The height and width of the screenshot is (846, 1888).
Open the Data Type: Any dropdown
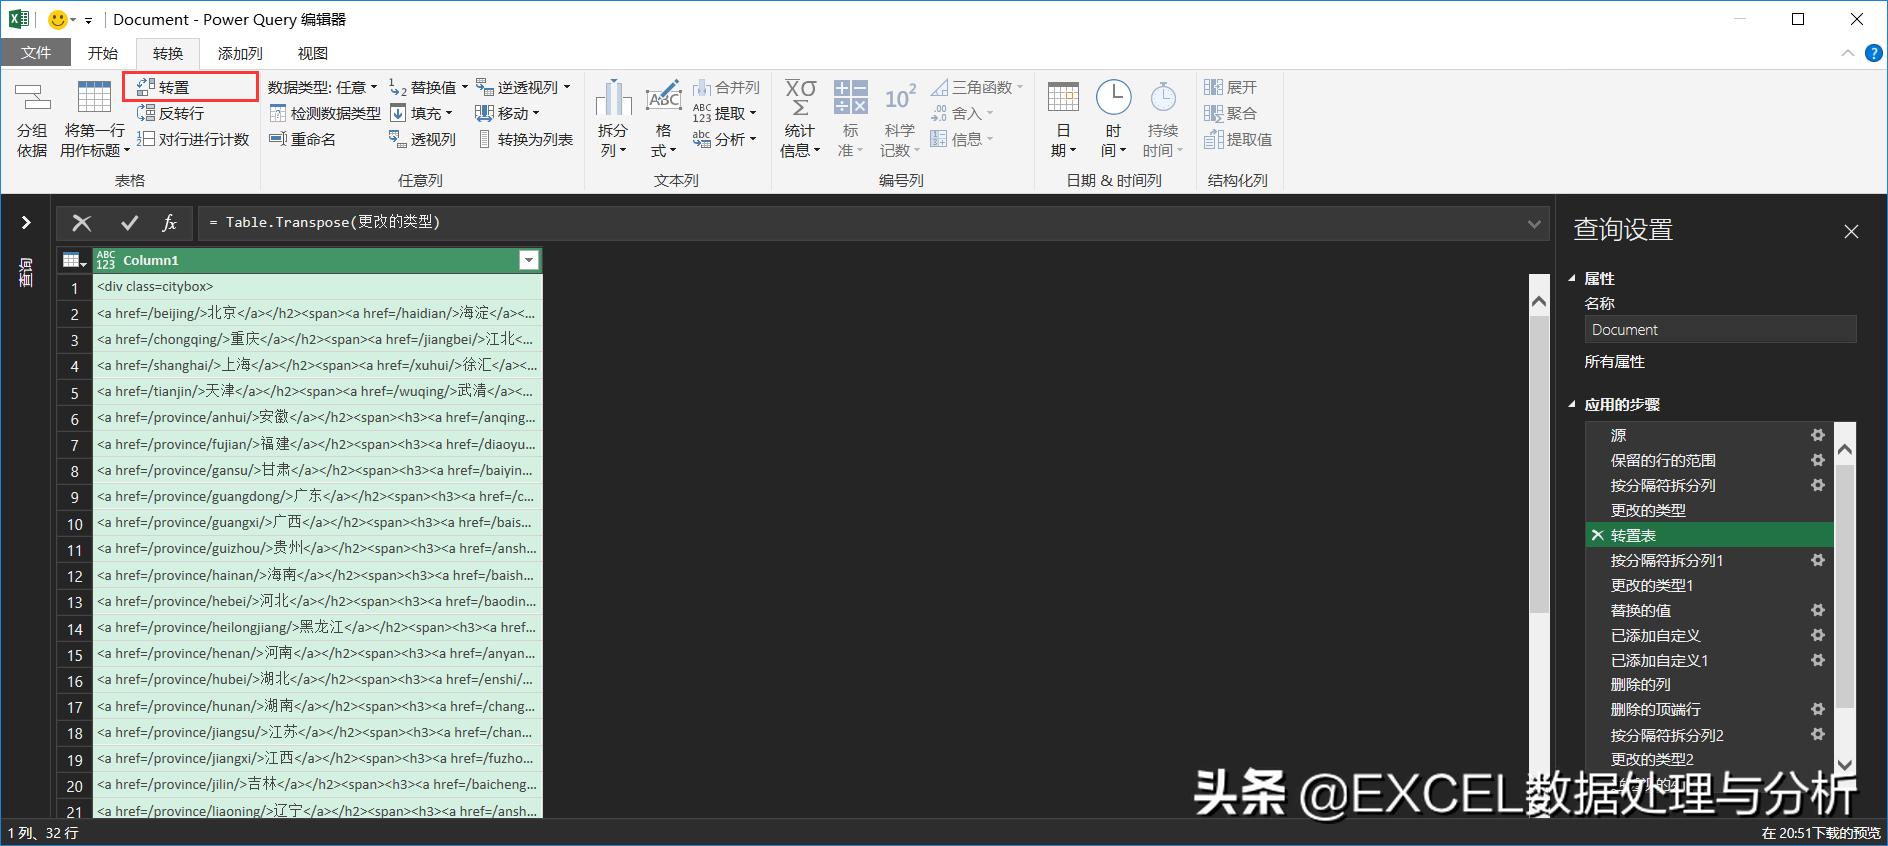coord(323,87)
